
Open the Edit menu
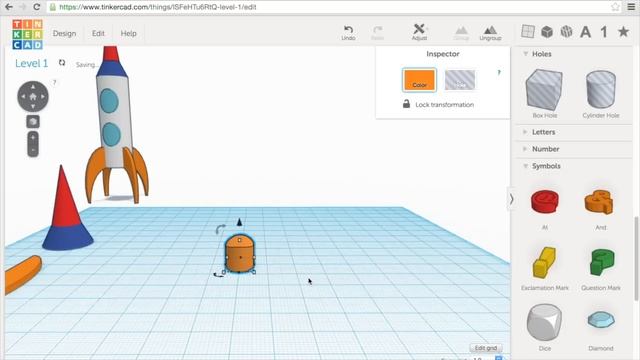[98, 33]
